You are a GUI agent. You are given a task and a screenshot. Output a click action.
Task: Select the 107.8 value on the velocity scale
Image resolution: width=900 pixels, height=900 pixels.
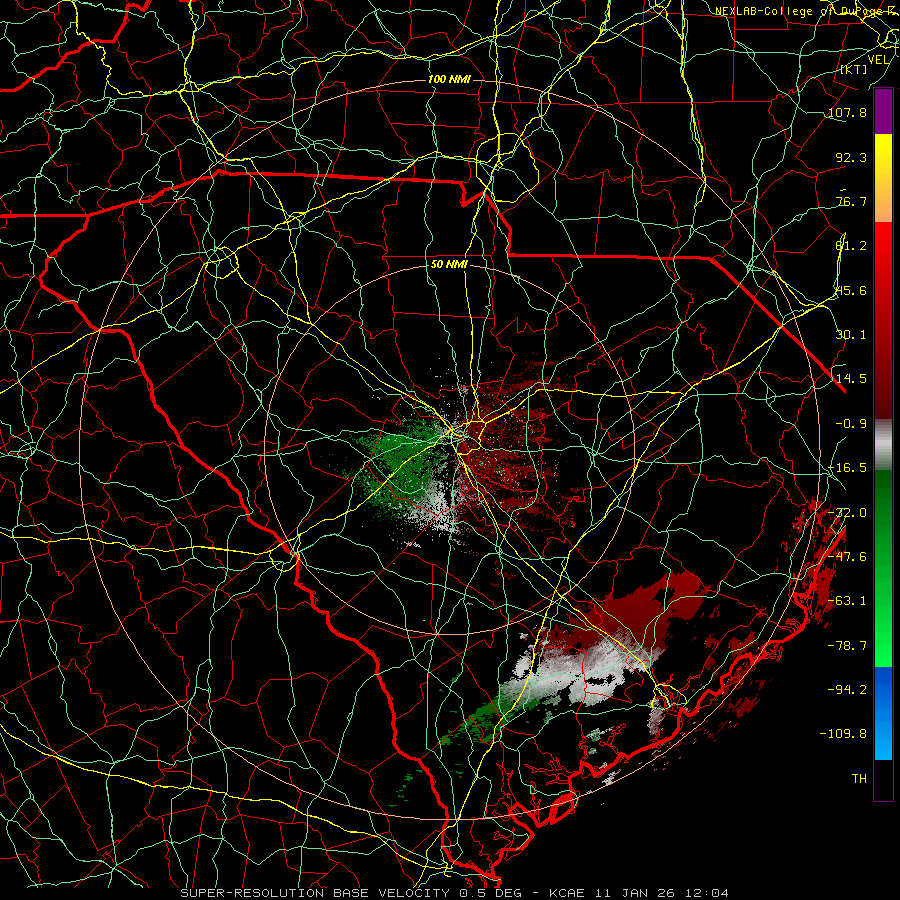pos(847,112)
